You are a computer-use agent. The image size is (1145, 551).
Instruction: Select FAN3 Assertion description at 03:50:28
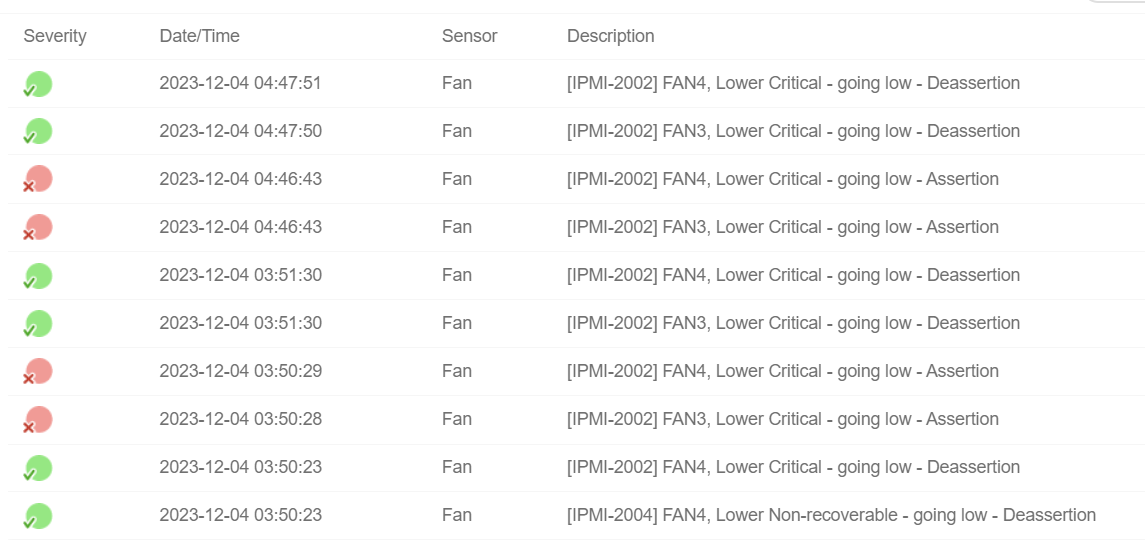(x=783, y=419)
